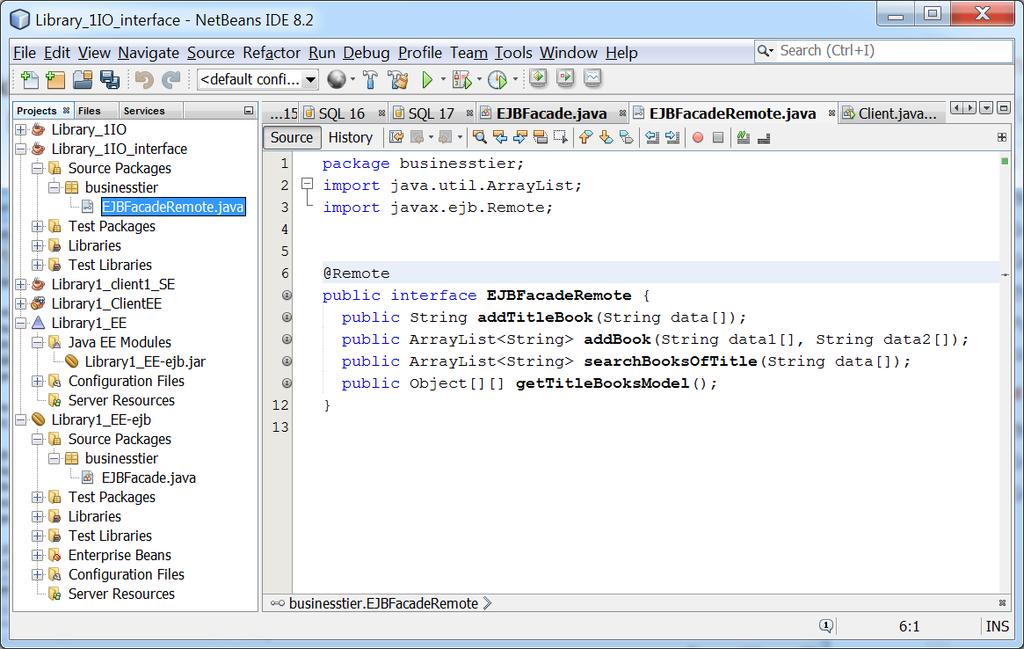The image size is (1024, 649).
Task: Switch to the Services panel tab
Action: click(144, 111)
